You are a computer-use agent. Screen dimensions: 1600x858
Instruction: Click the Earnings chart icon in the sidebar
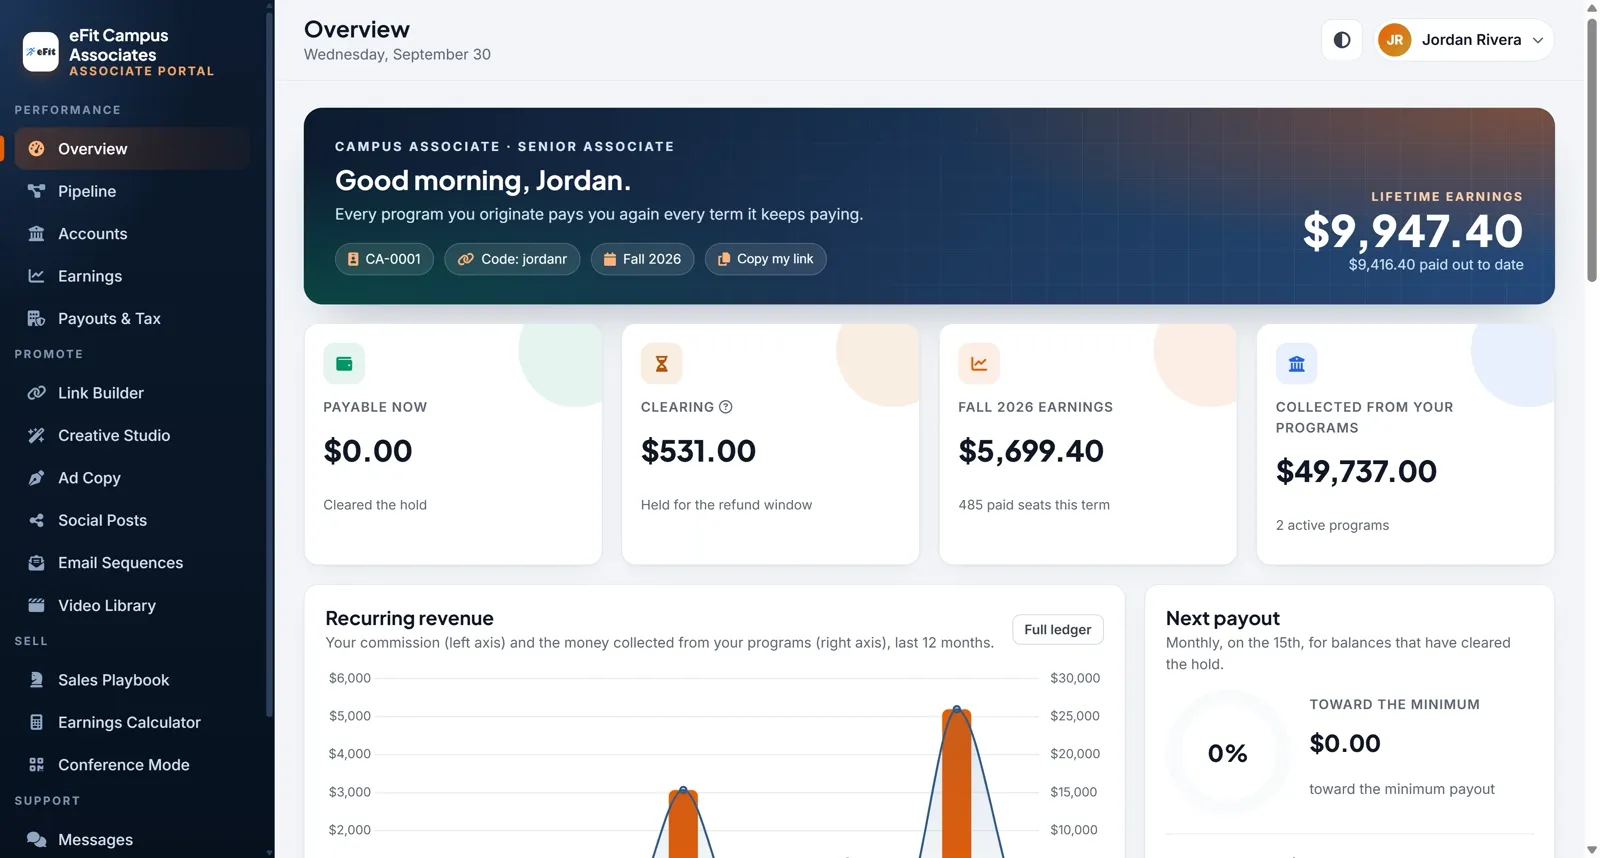(x=36, y=276)
